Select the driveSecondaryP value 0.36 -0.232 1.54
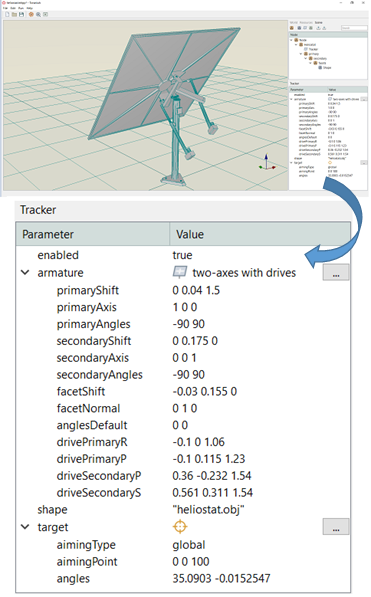 coord(212,476)
